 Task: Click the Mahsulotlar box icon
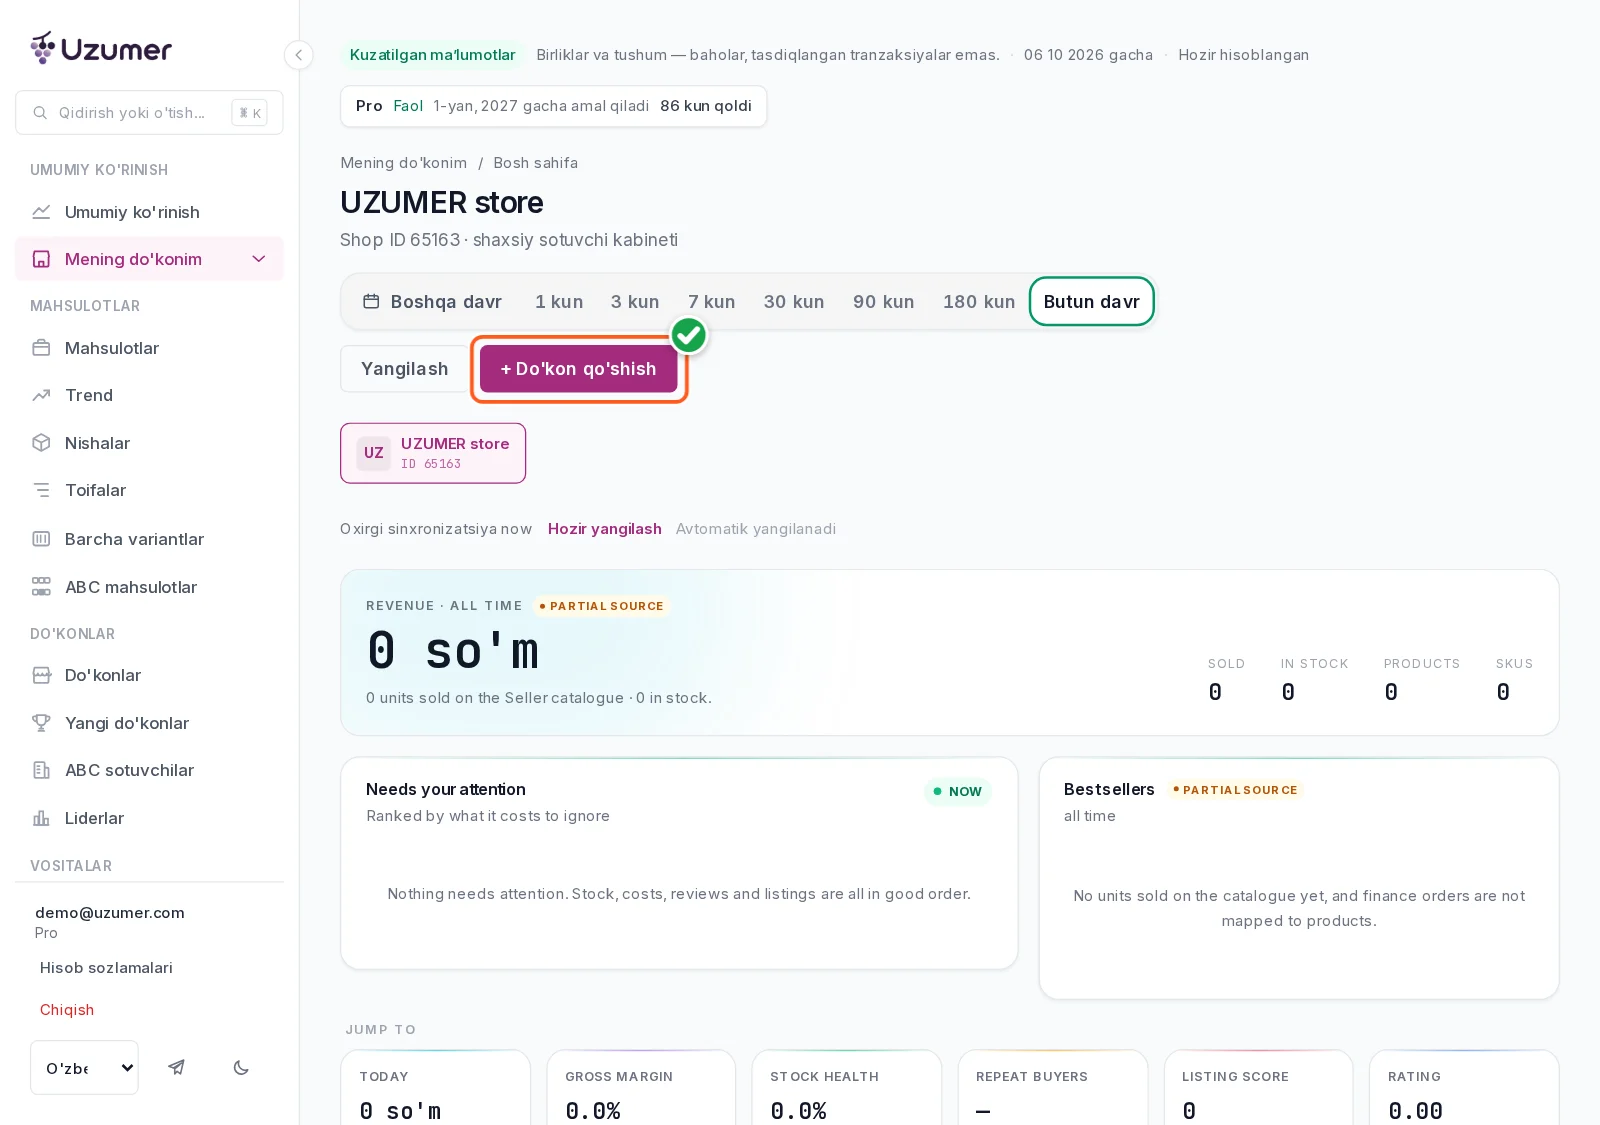point(41,348)
